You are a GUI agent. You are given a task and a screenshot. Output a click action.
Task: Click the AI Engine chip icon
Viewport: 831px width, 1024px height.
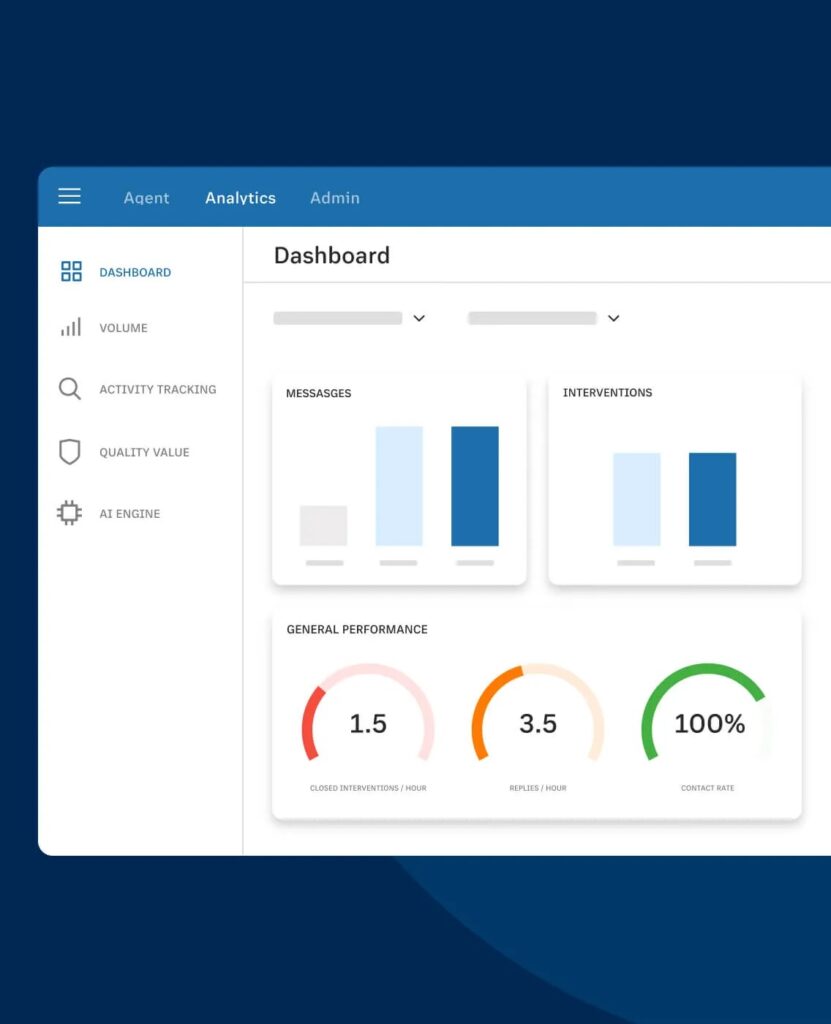point(69,514)
